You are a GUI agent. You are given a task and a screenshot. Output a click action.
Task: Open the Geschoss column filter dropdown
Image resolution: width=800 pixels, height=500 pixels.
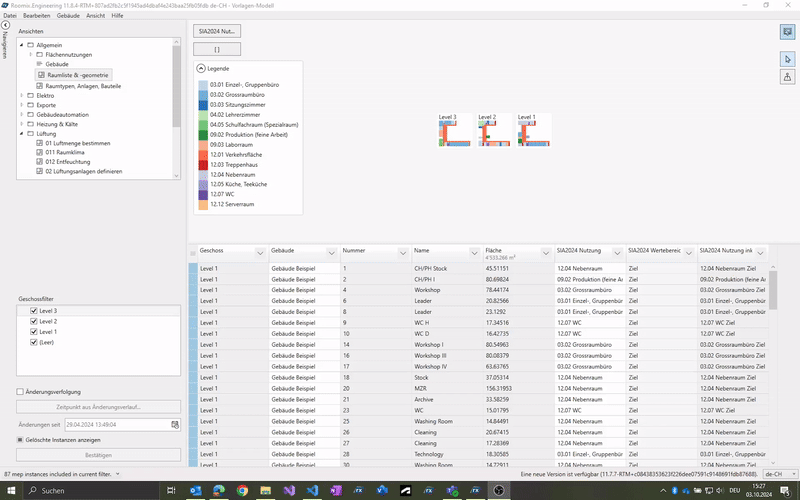(x=260, y=252)
